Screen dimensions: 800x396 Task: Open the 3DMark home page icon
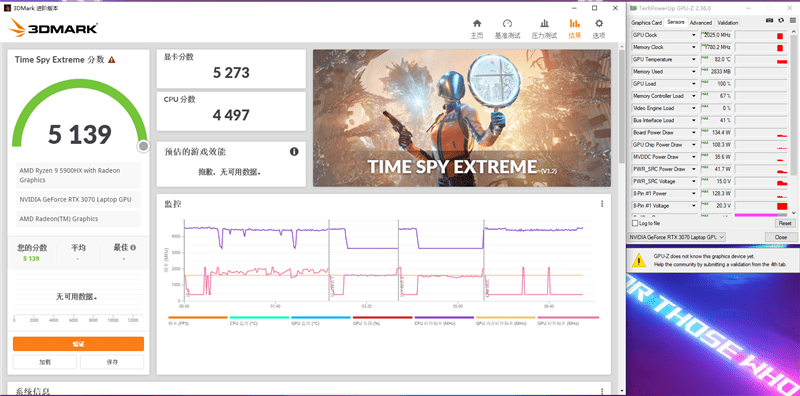[477, 23]
